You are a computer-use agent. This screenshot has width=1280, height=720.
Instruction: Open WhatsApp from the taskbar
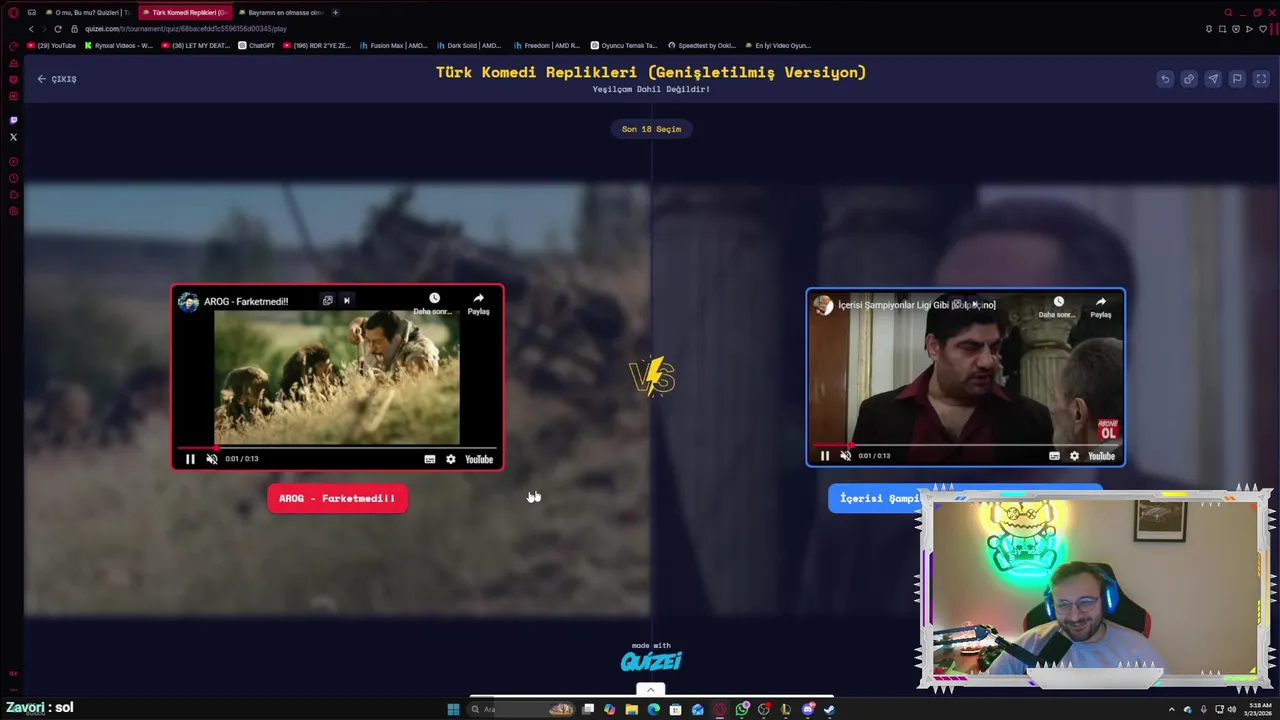point(742,709)
